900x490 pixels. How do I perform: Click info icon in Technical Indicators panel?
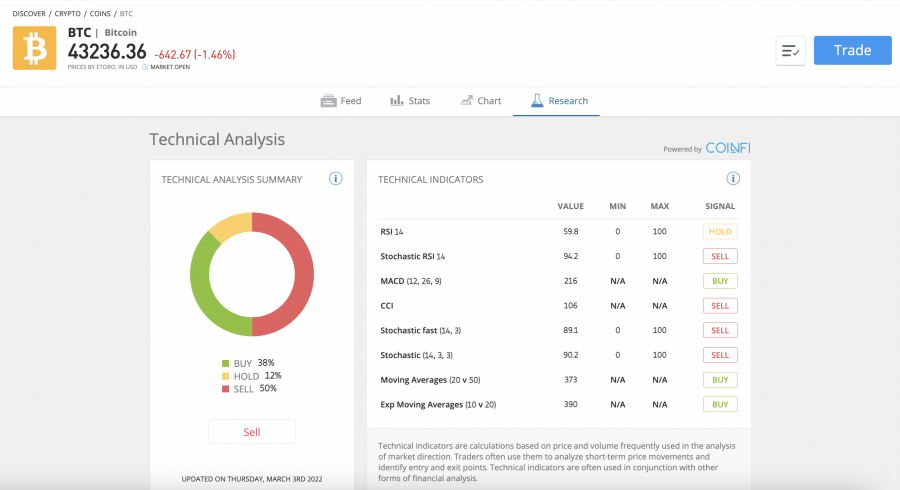point(733,178)
